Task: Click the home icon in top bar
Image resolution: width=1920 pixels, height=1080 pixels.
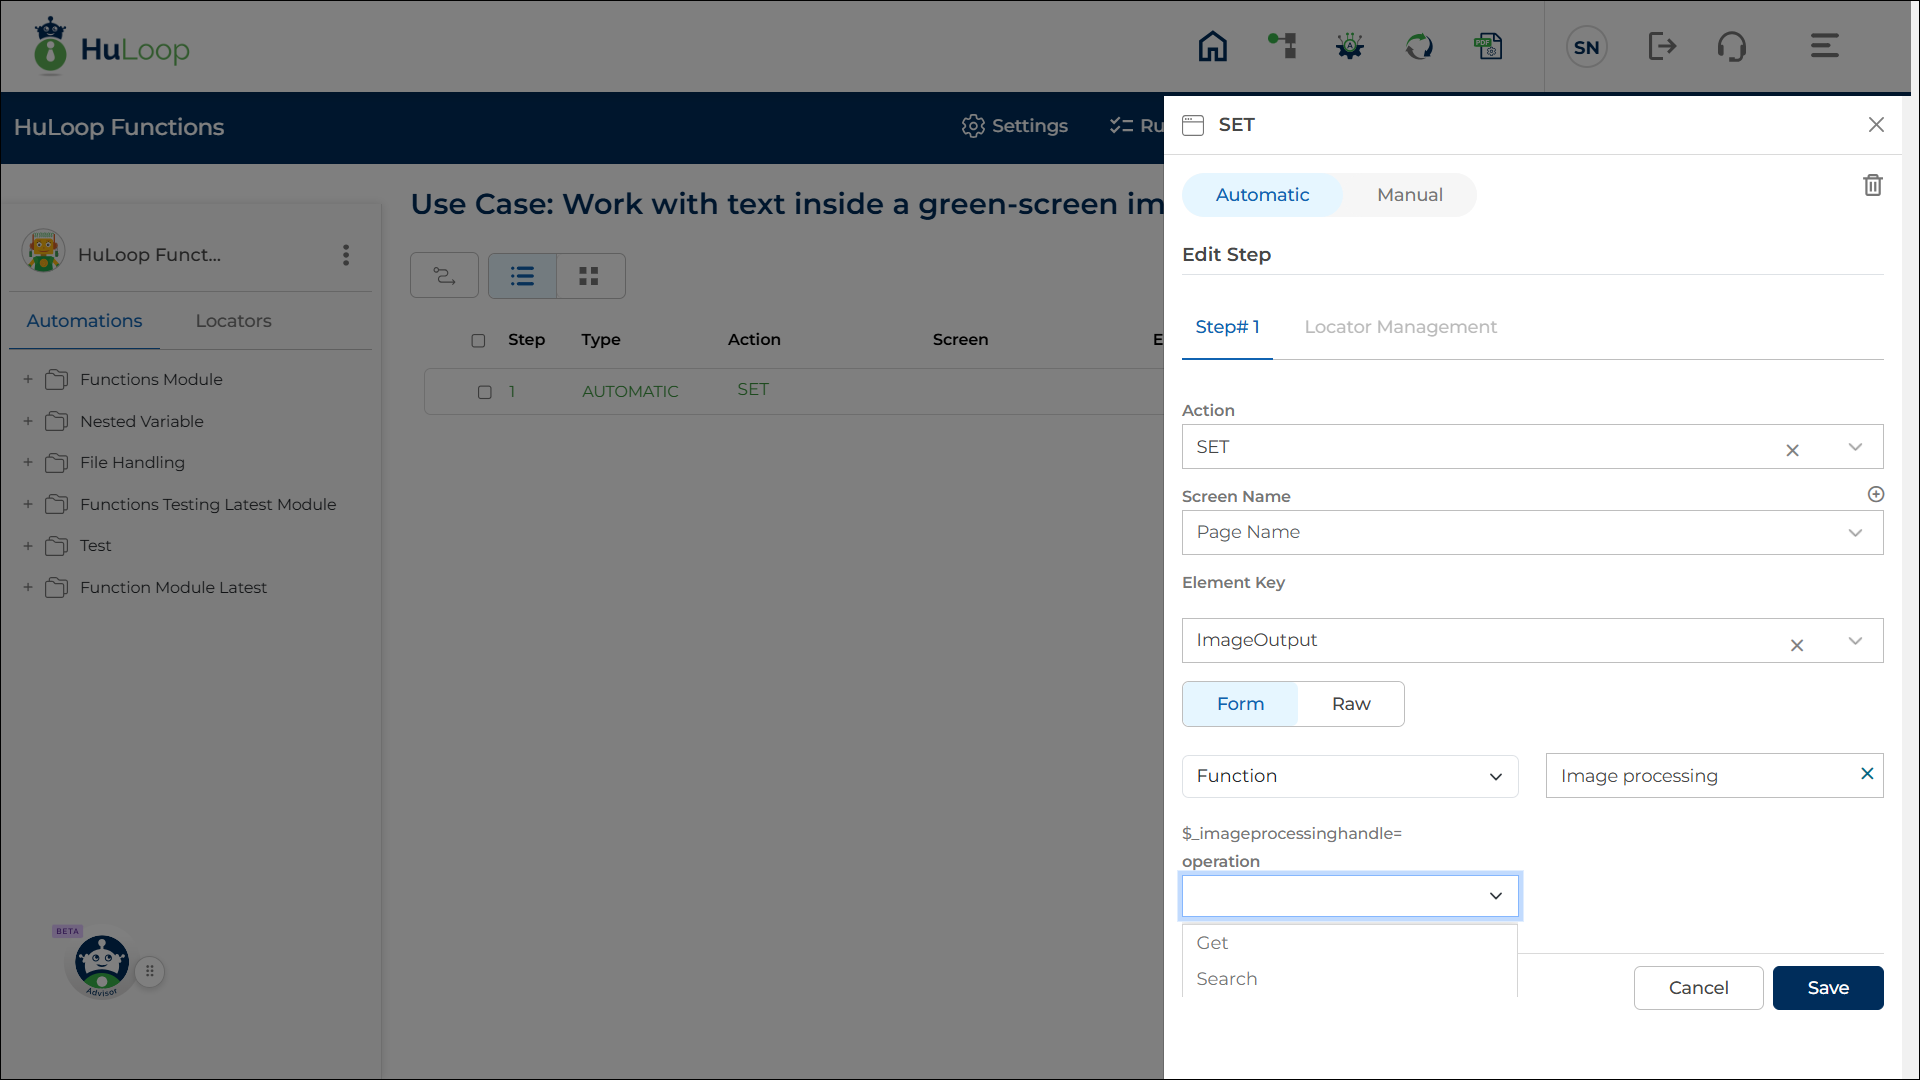Action: [x=1212, y=46]
